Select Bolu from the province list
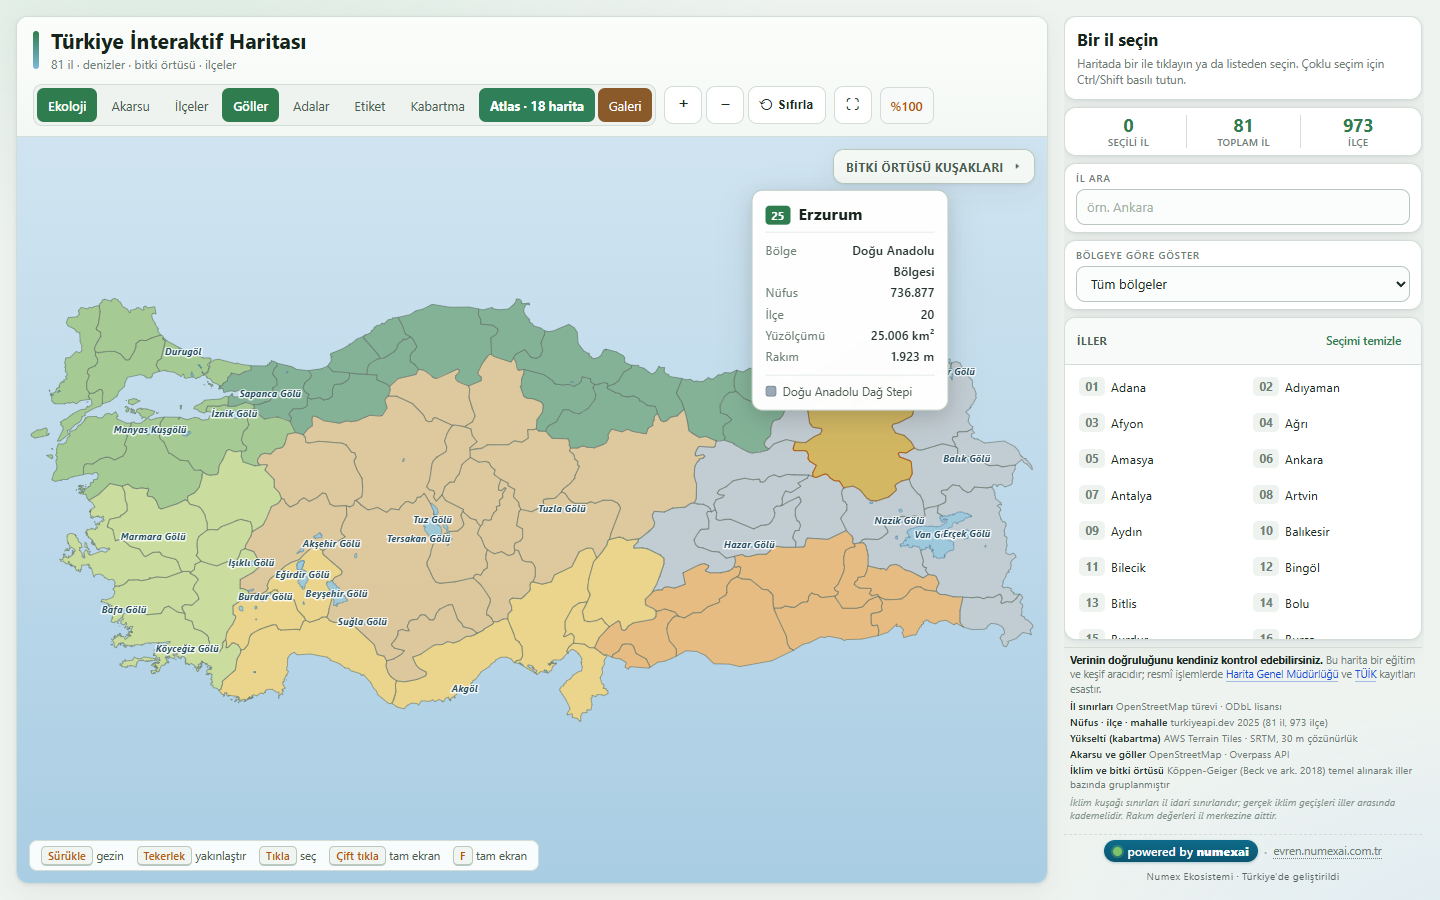1440x900 pixels. [1332, 603]
